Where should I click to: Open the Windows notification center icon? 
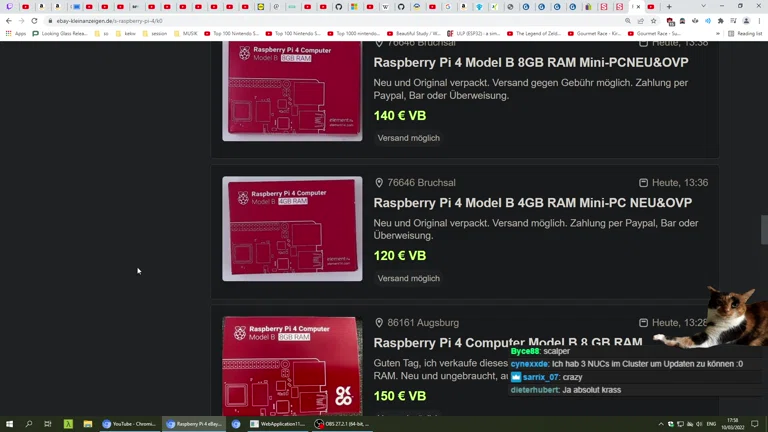pos(755,424)
